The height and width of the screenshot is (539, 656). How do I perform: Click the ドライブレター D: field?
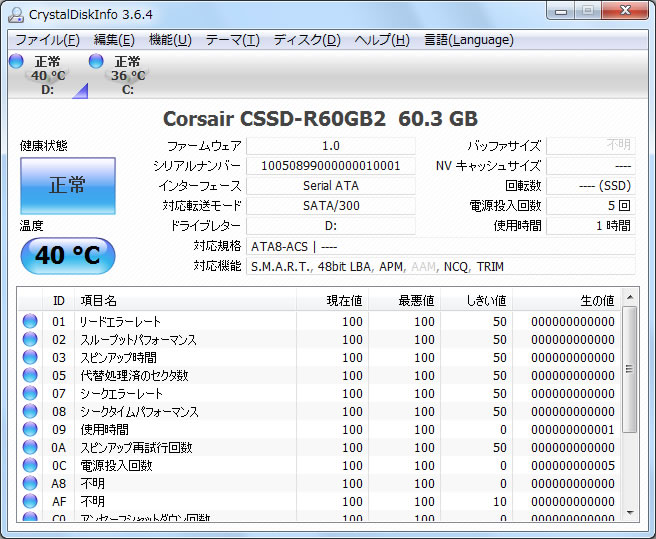(331, 226)
